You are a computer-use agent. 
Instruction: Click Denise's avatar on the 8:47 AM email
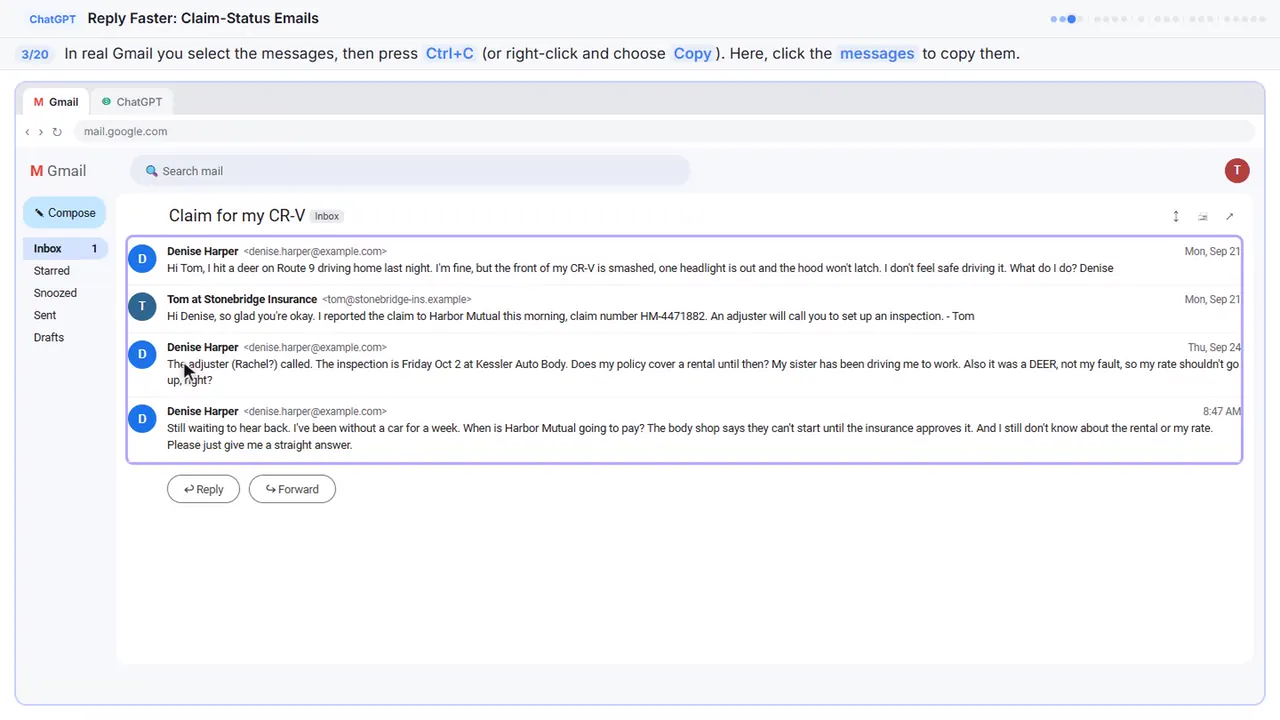(x=142, y=419)
